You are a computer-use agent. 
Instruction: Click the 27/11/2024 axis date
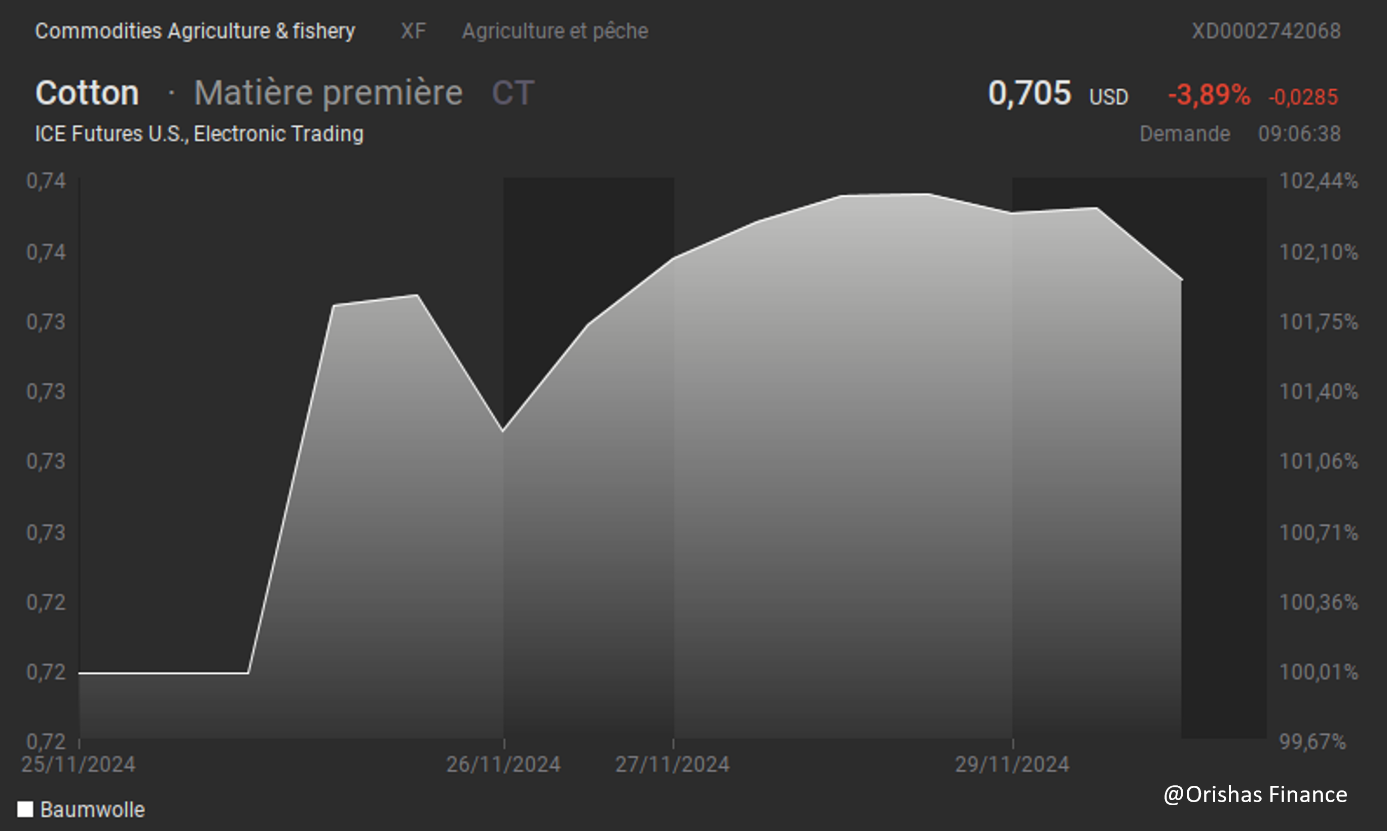[672, 764]
